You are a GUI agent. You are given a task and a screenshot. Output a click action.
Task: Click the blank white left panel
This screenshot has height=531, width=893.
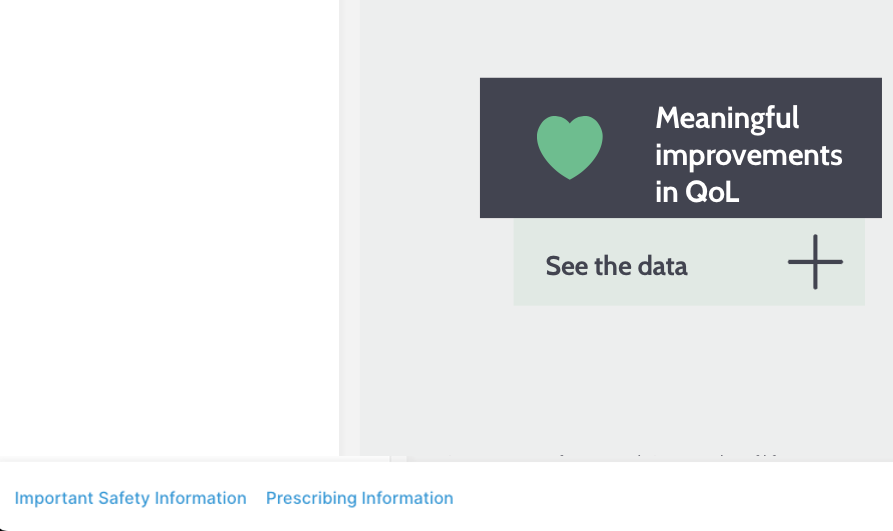click(x=170, y=230)
